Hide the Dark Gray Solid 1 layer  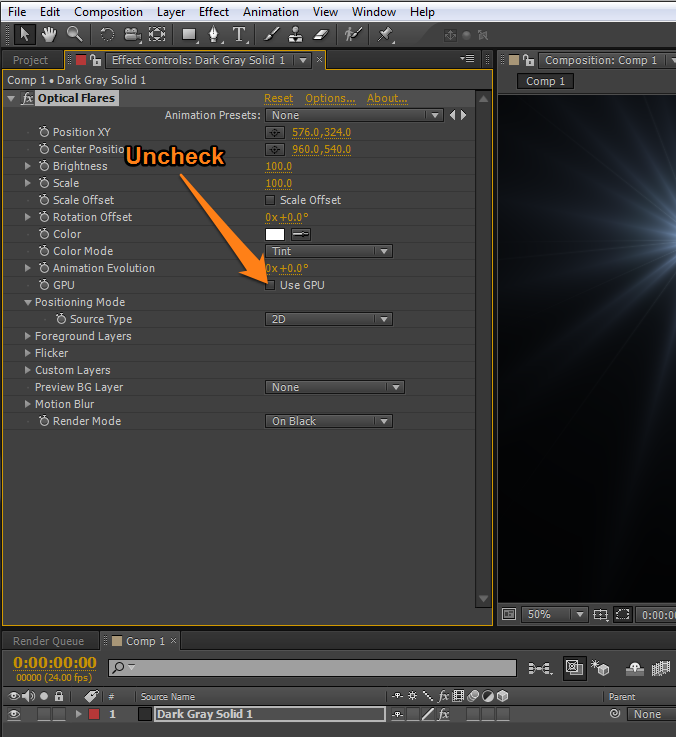pyautogui.click(x=14, y=714)
